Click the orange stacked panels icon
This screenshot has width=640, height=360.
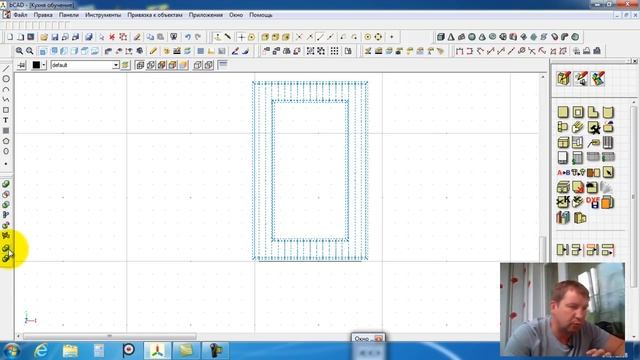click(608, 202)
